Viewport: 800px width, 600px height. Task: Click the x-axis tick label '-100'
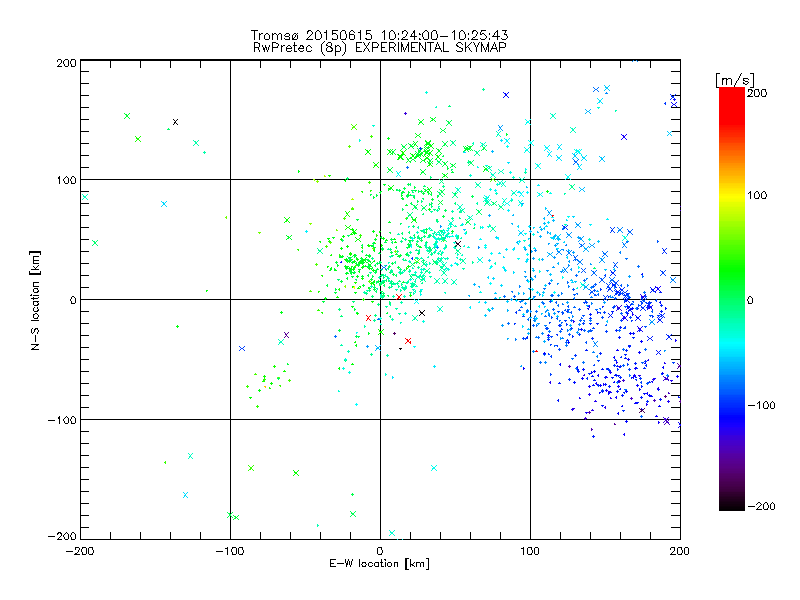click(230, 552)
